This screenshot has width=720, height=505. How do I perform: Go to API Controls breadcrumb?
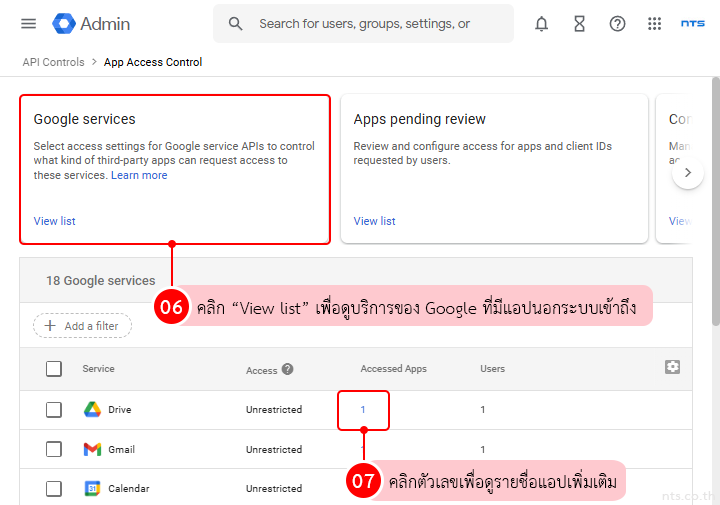(53, 62)
